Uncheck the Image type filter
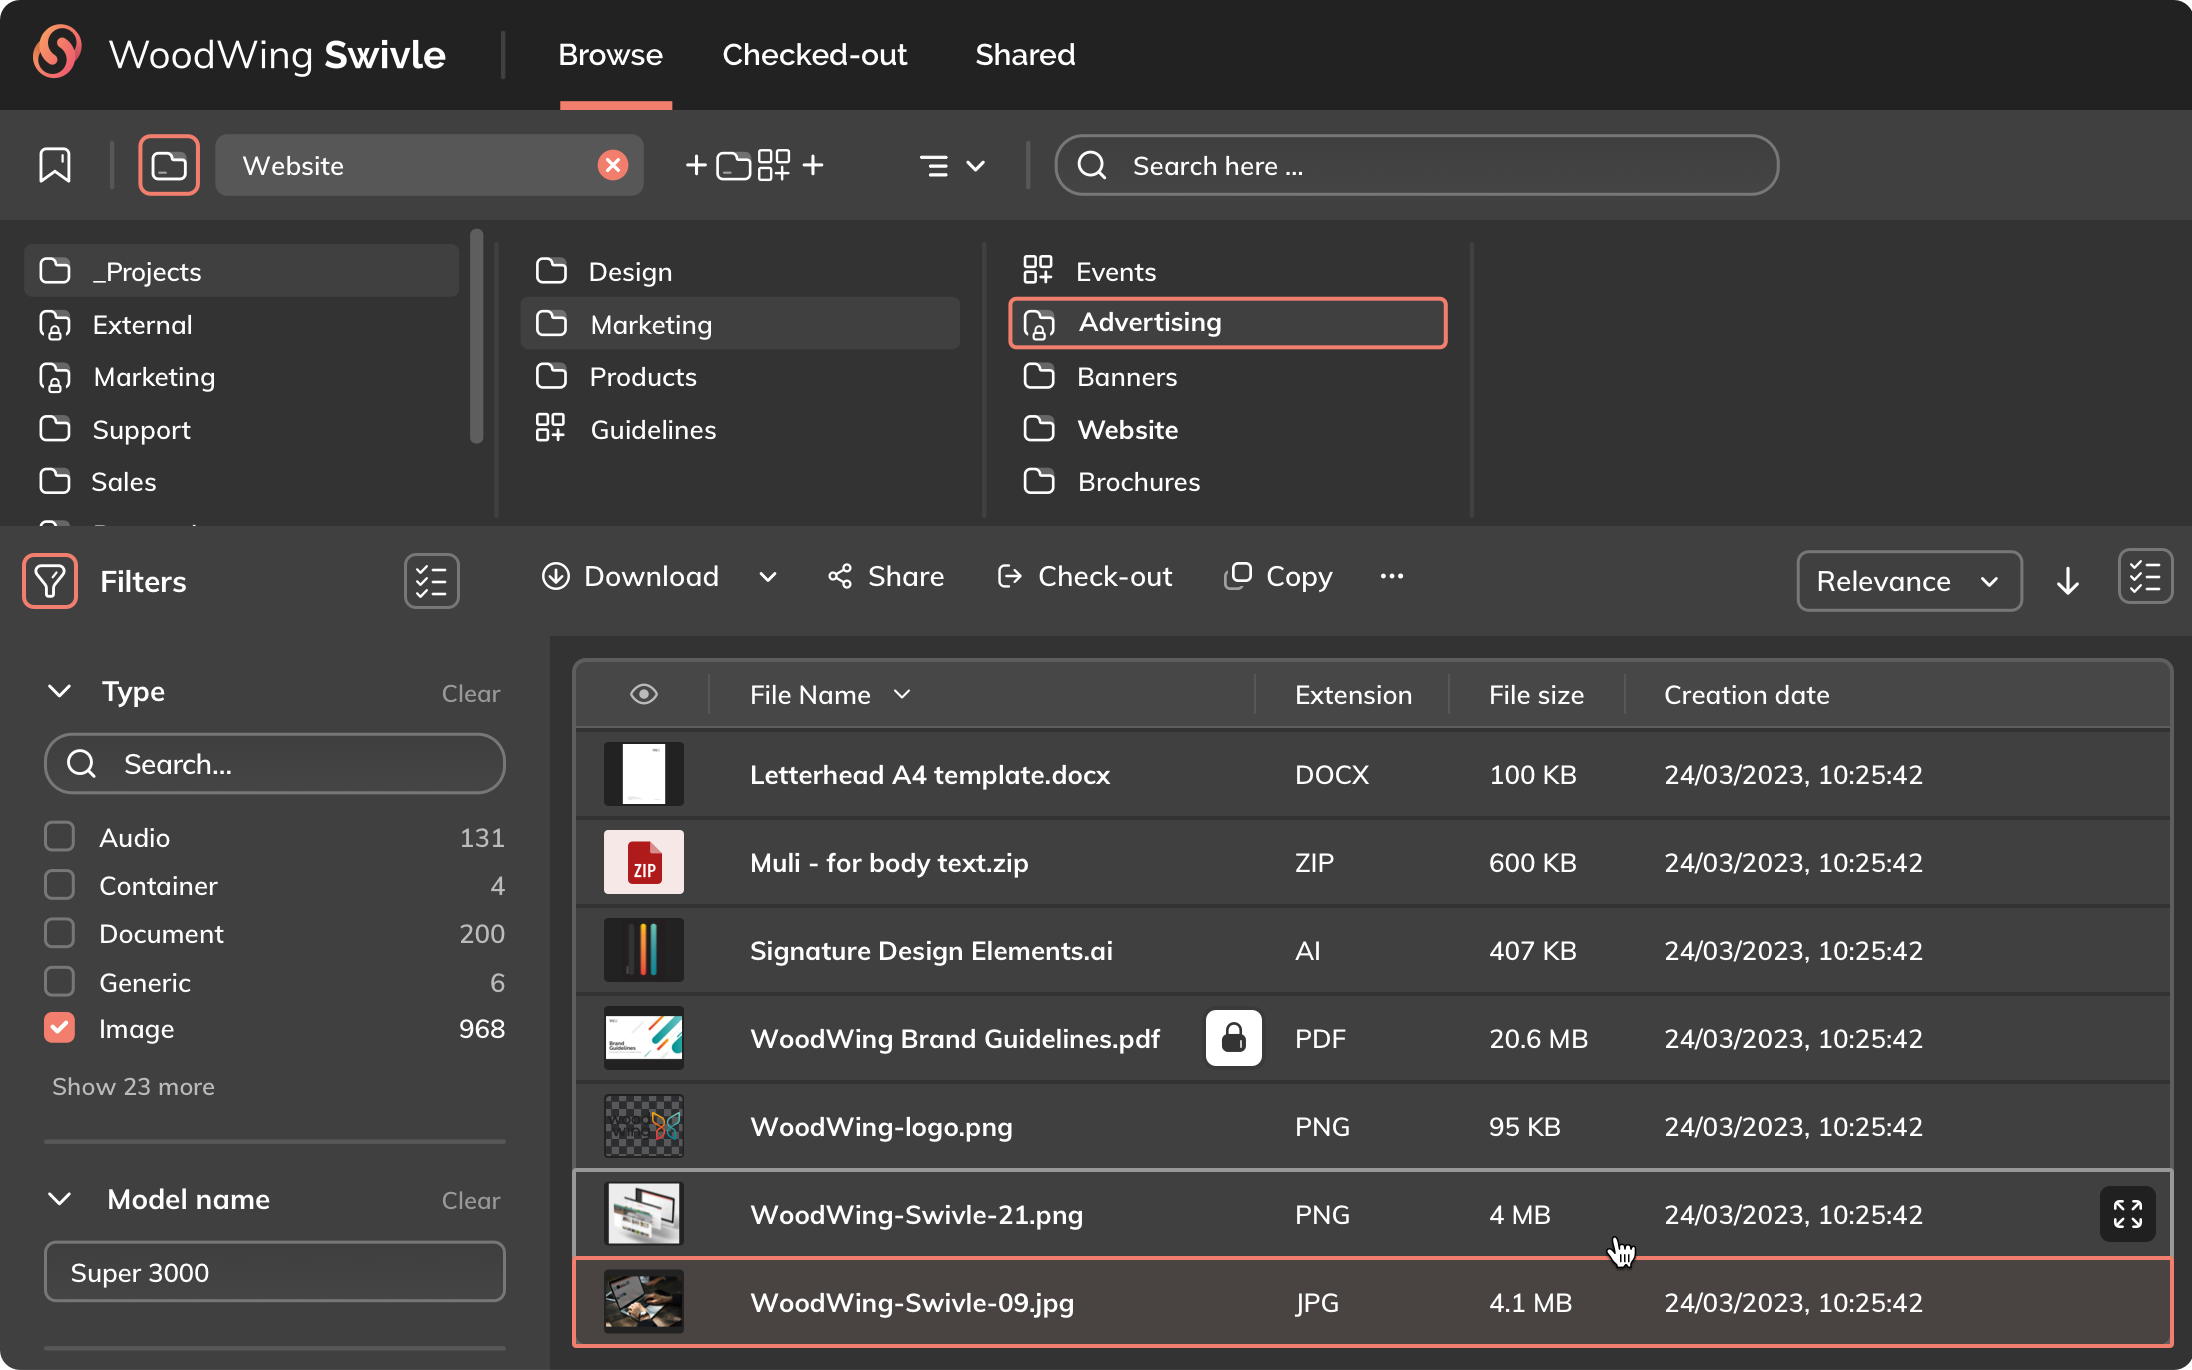Image resolution: width=2192 pixels, height=1370 pixels. pos(60,1028)
